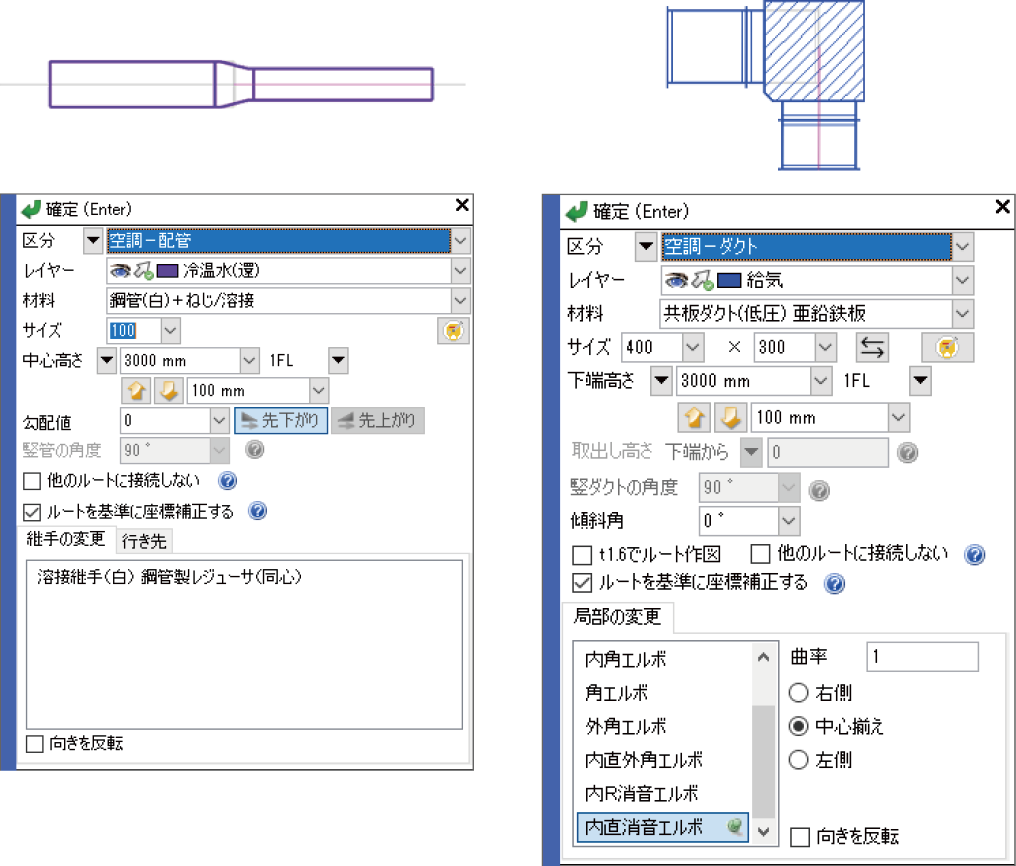
Task: Open the 区分 dropdown showing 空調－ダクト
Action: tap(961, 246)
